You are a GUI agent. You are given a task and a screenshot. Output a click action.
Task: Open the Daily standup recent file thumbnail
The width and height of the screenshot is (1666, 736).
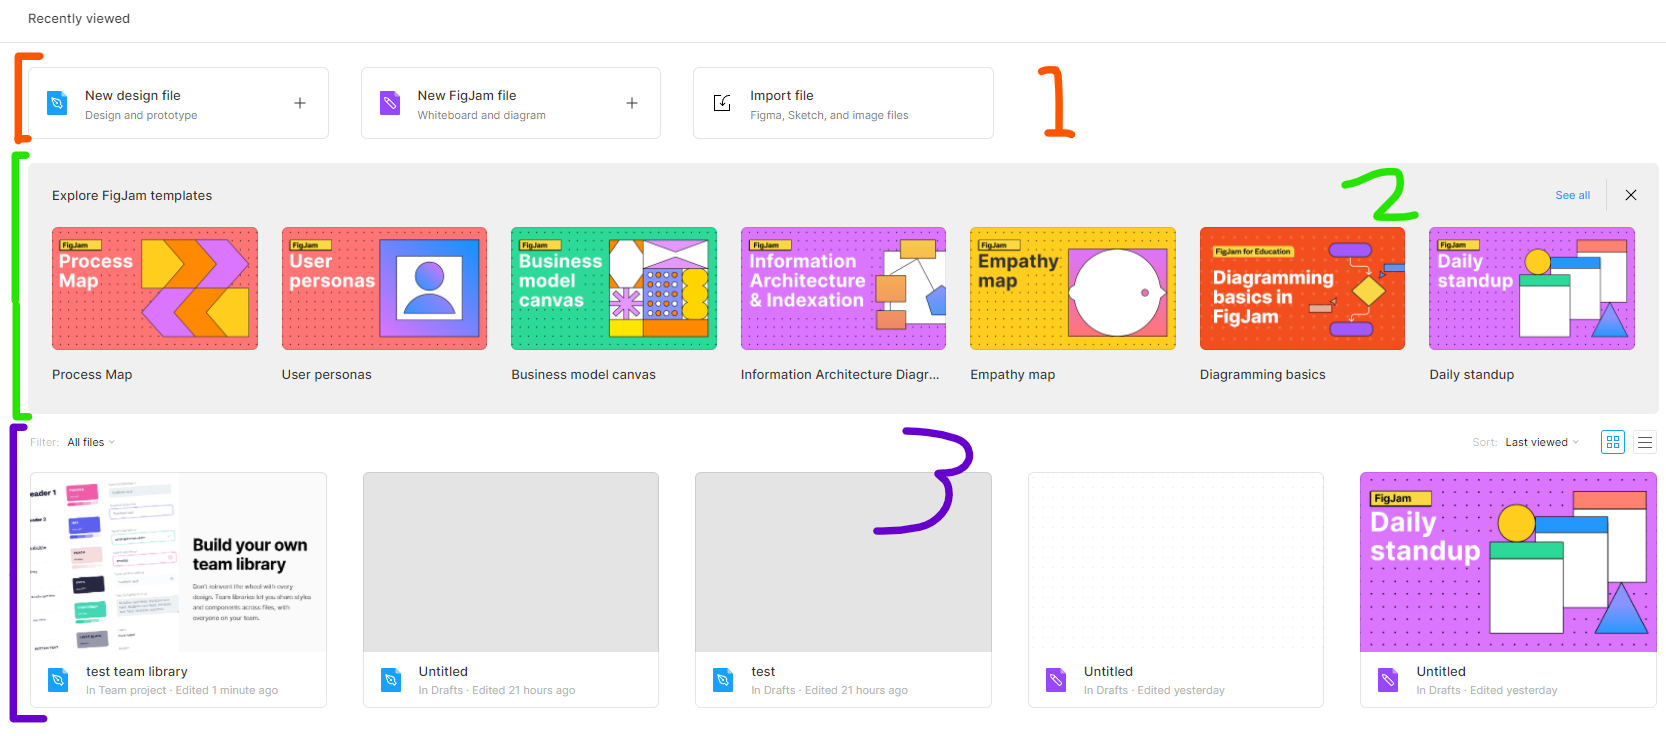(1508, 562)
